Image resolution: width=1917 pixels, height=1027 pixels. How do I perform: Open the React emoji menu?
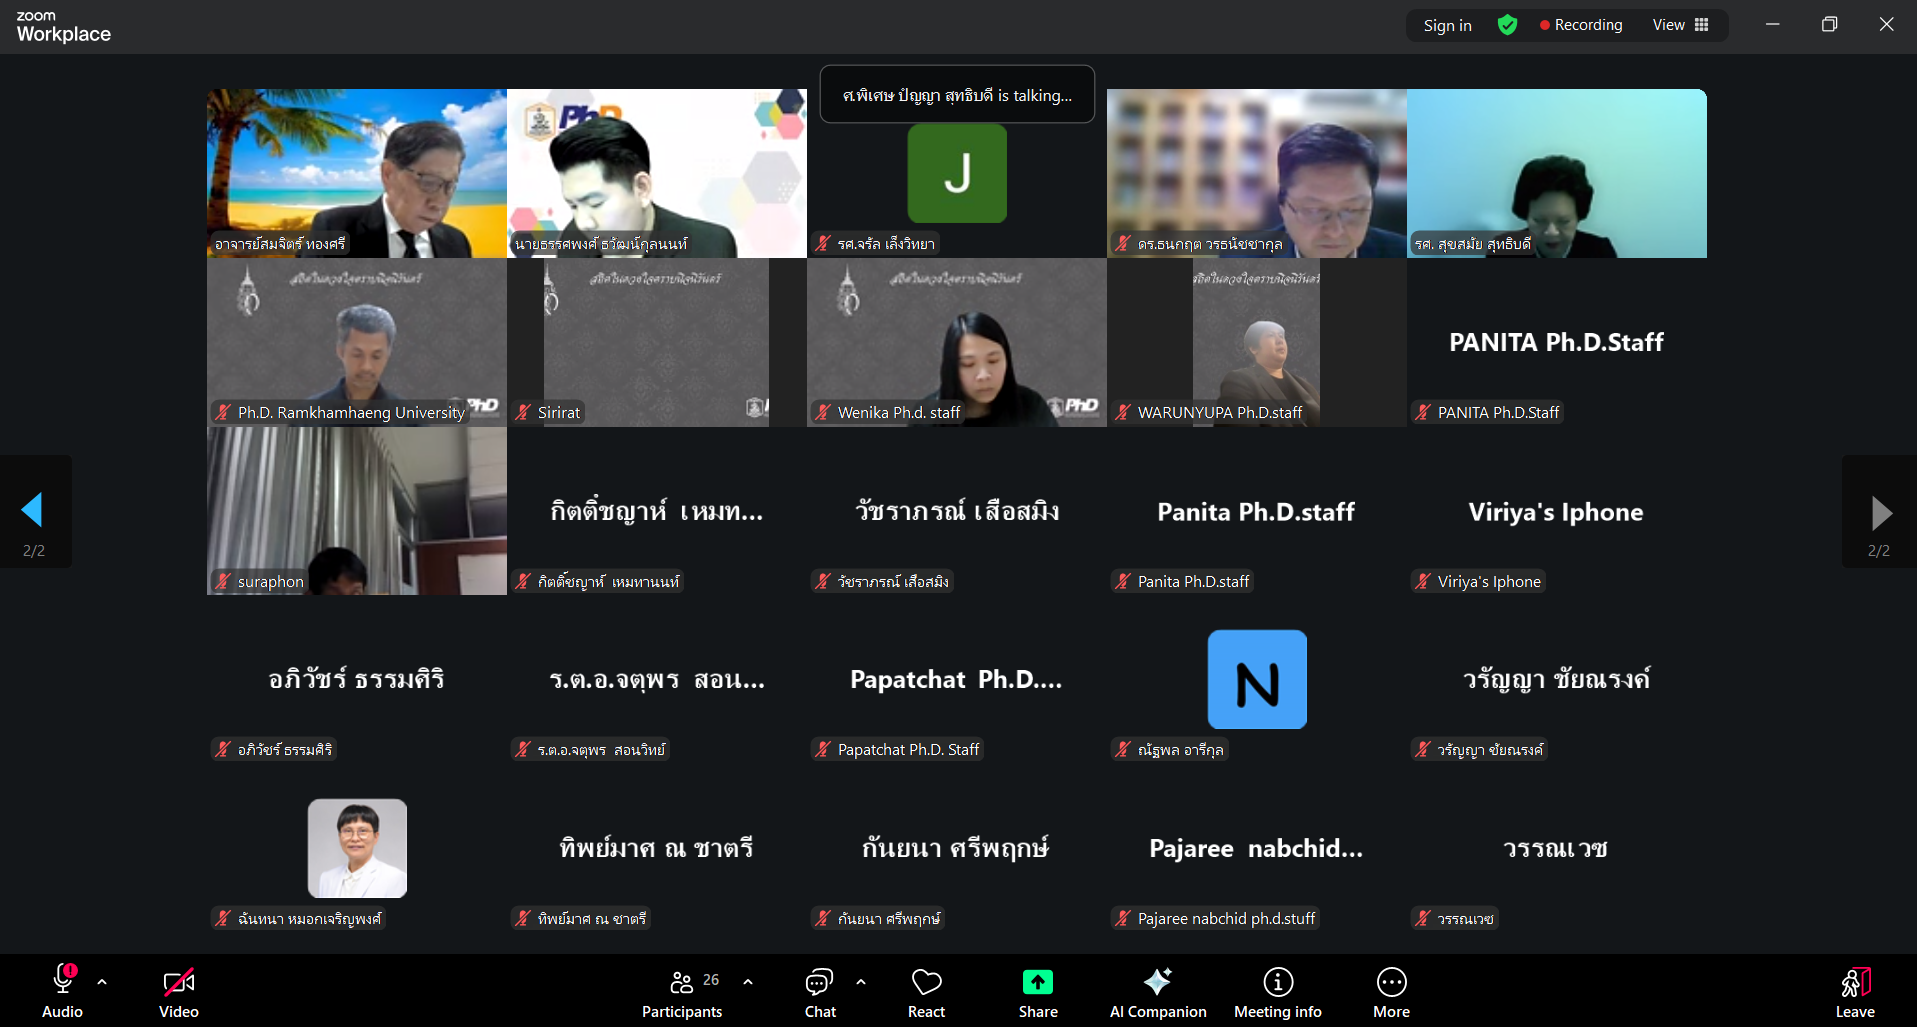coord(926,993)
